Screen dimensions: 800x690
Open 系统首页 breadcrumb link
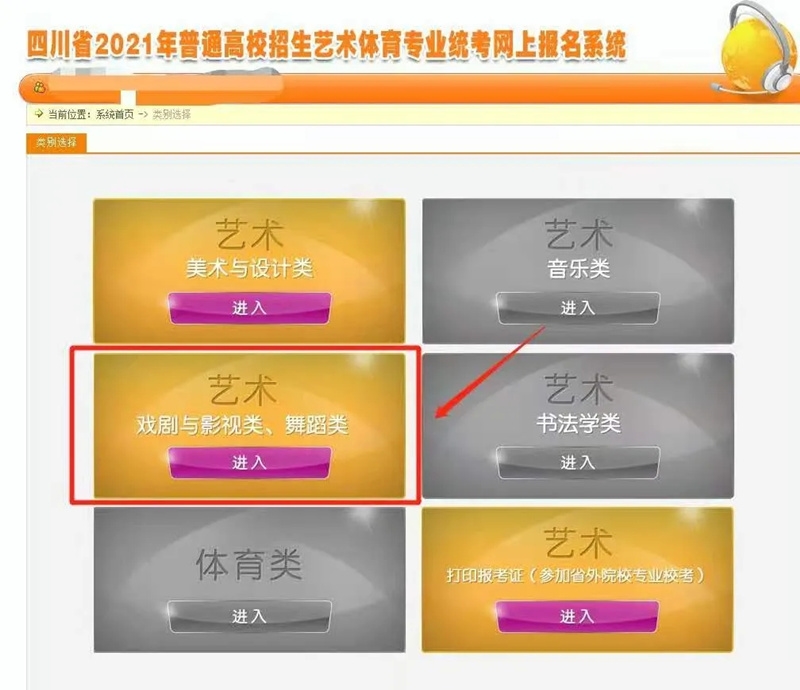pos(115,115)
